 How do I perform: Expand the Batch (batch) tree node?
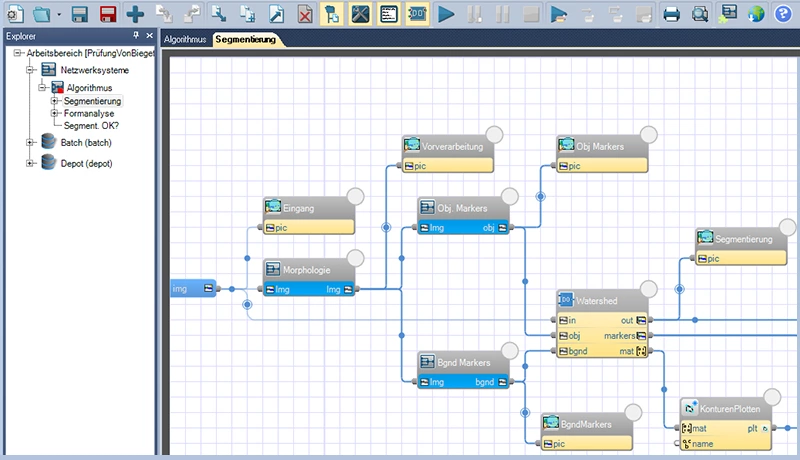[x=30, y=143]
